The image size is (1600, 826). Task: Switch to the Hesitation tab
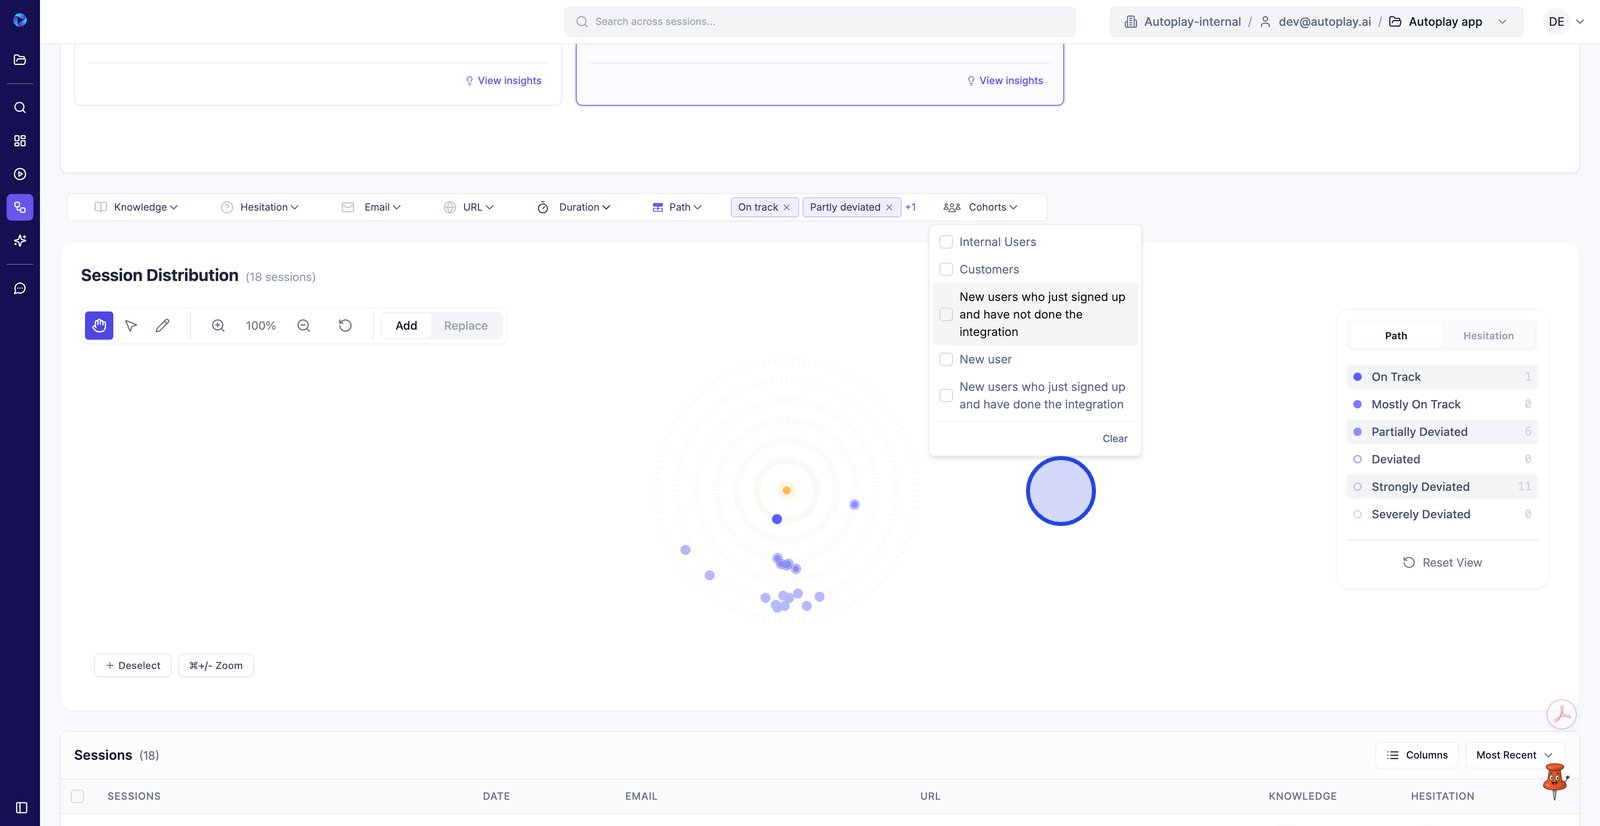click(1488, 336)
